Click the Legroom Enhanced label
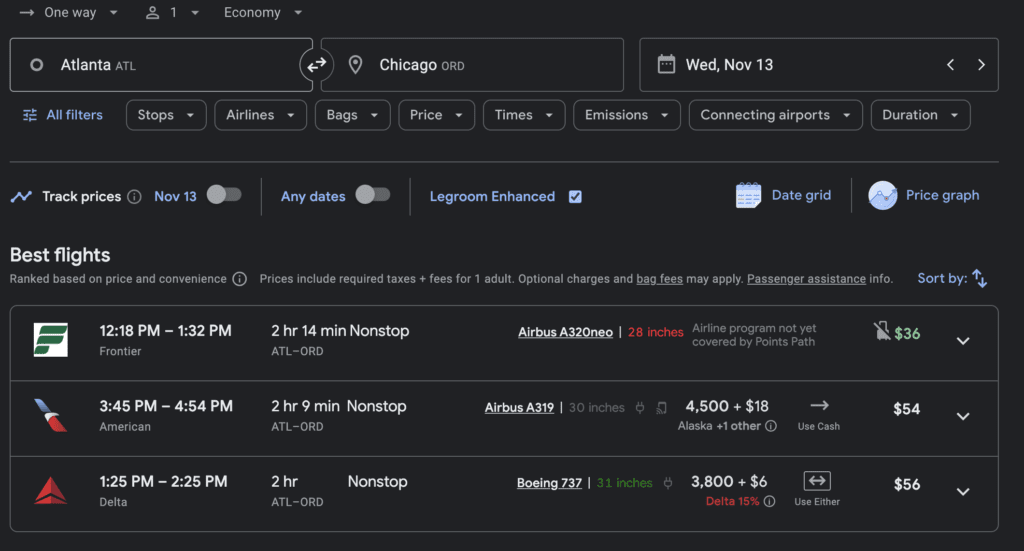This screenshot has height=551, width=1024. point(492,197)
